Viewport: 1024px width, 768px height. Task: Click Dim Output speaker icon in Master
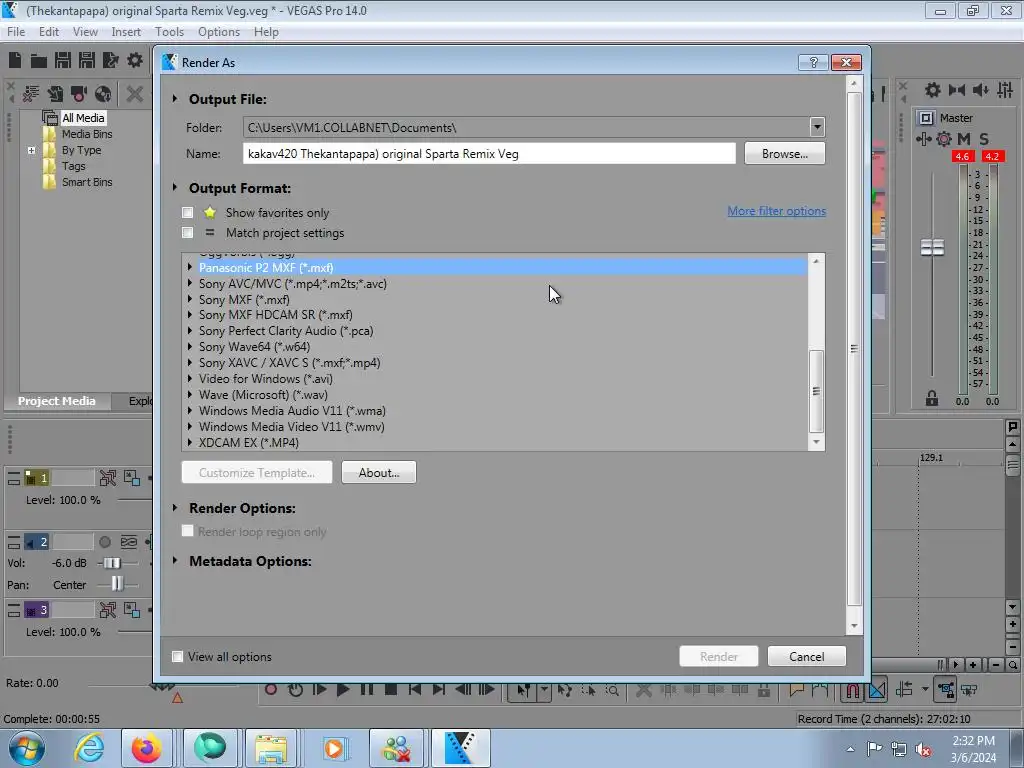point(981,90)
